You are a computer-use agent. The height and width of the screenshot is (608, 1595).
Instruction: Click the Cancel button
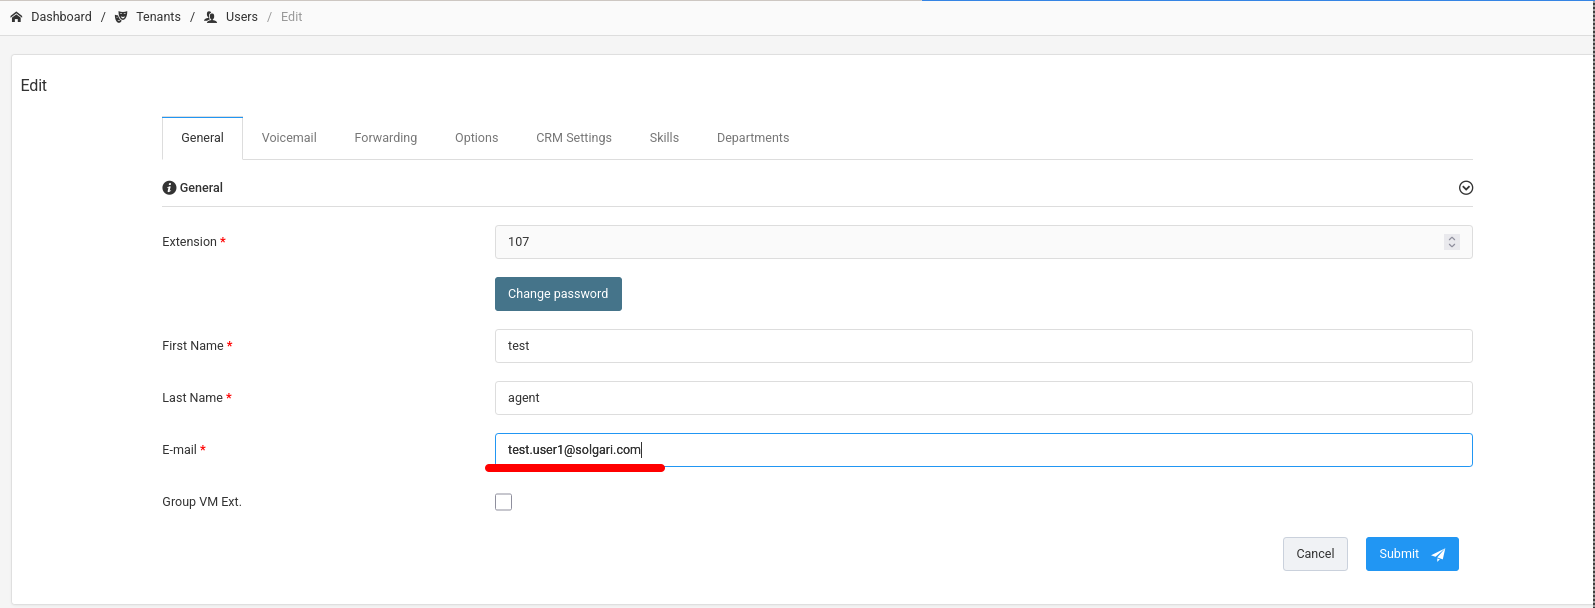pyautogui.click(x=1314, y=554)
